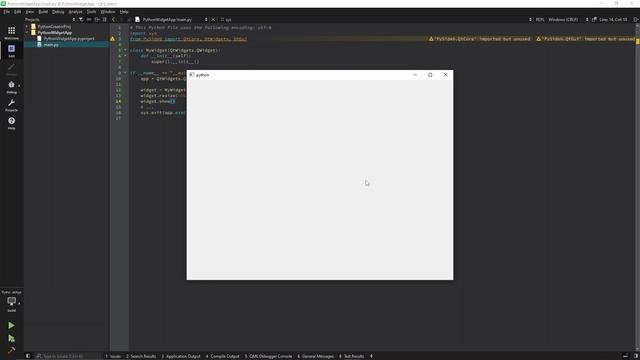Fold the __init__ method code block

coord(125,56)
